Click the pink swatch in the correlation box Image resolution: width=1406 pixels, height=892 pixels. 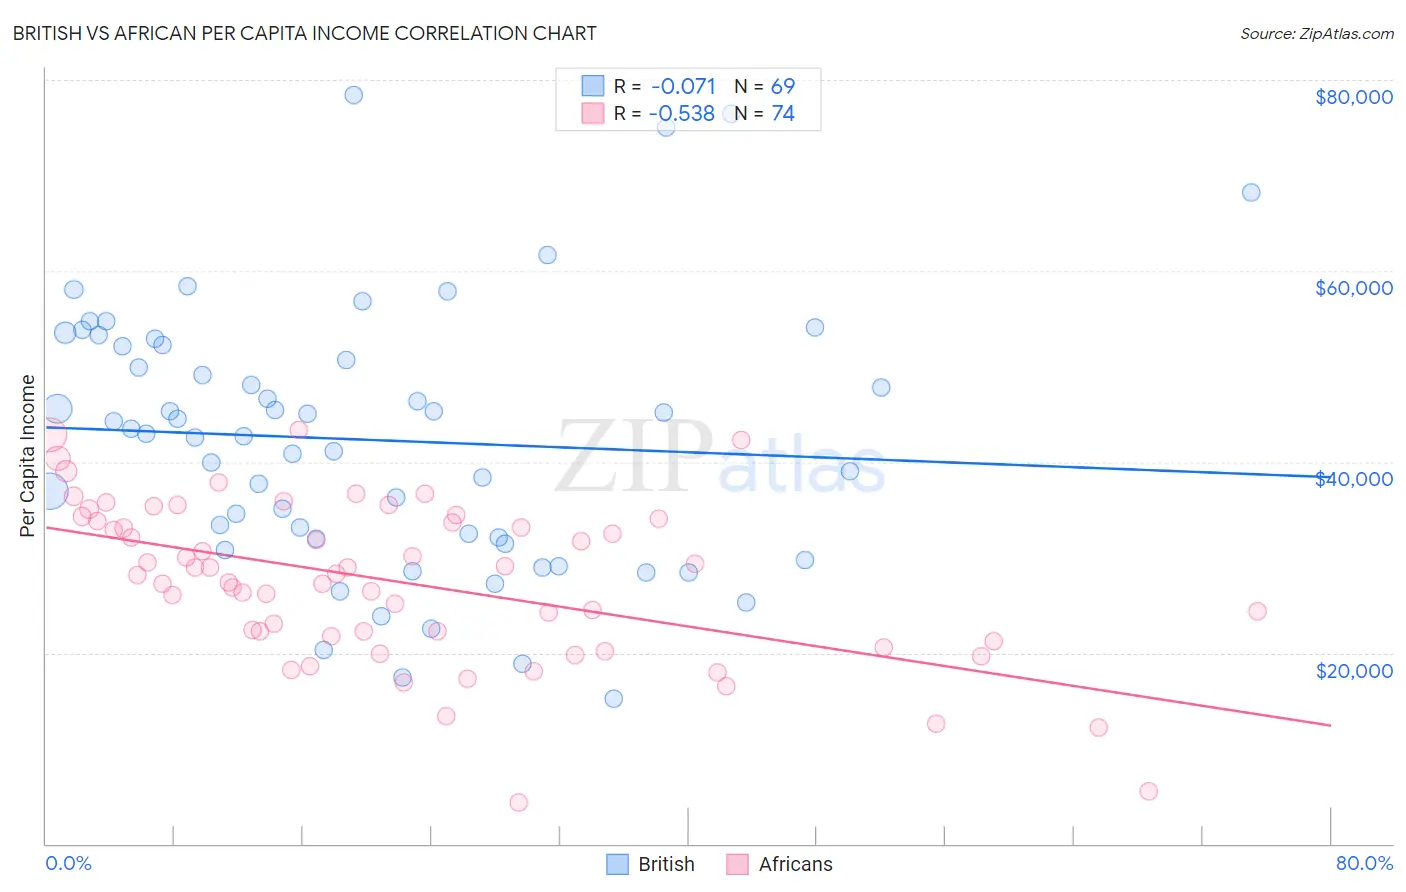pos(593,113)
